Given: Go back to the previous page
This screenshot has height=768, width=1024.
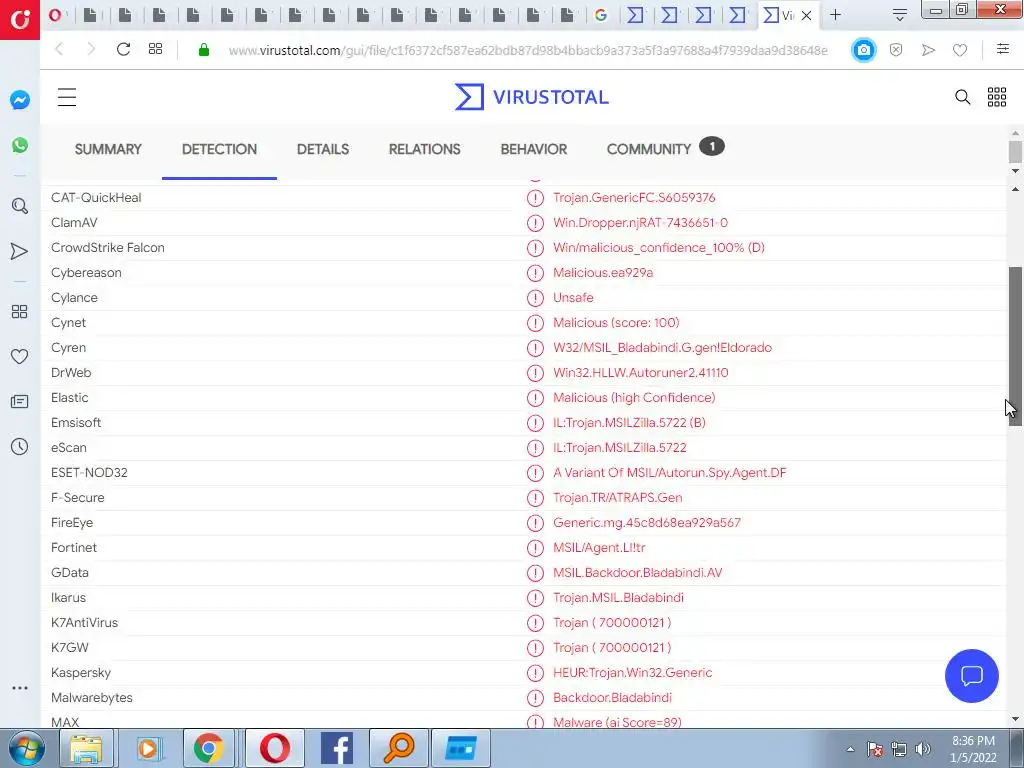Looking at the screenshot, I should pyautogui.click(x=59, y=50).
